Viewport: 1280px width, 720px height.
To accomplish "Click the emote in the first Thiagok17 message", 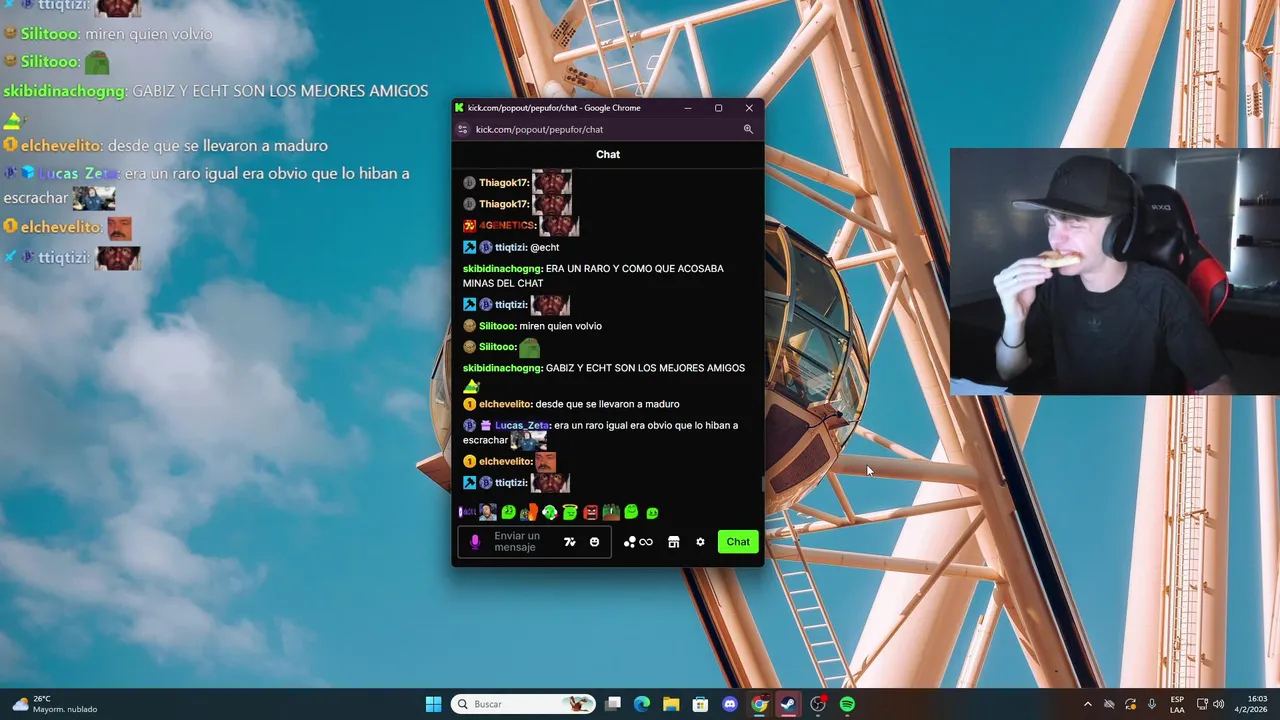I will [552, 181].
